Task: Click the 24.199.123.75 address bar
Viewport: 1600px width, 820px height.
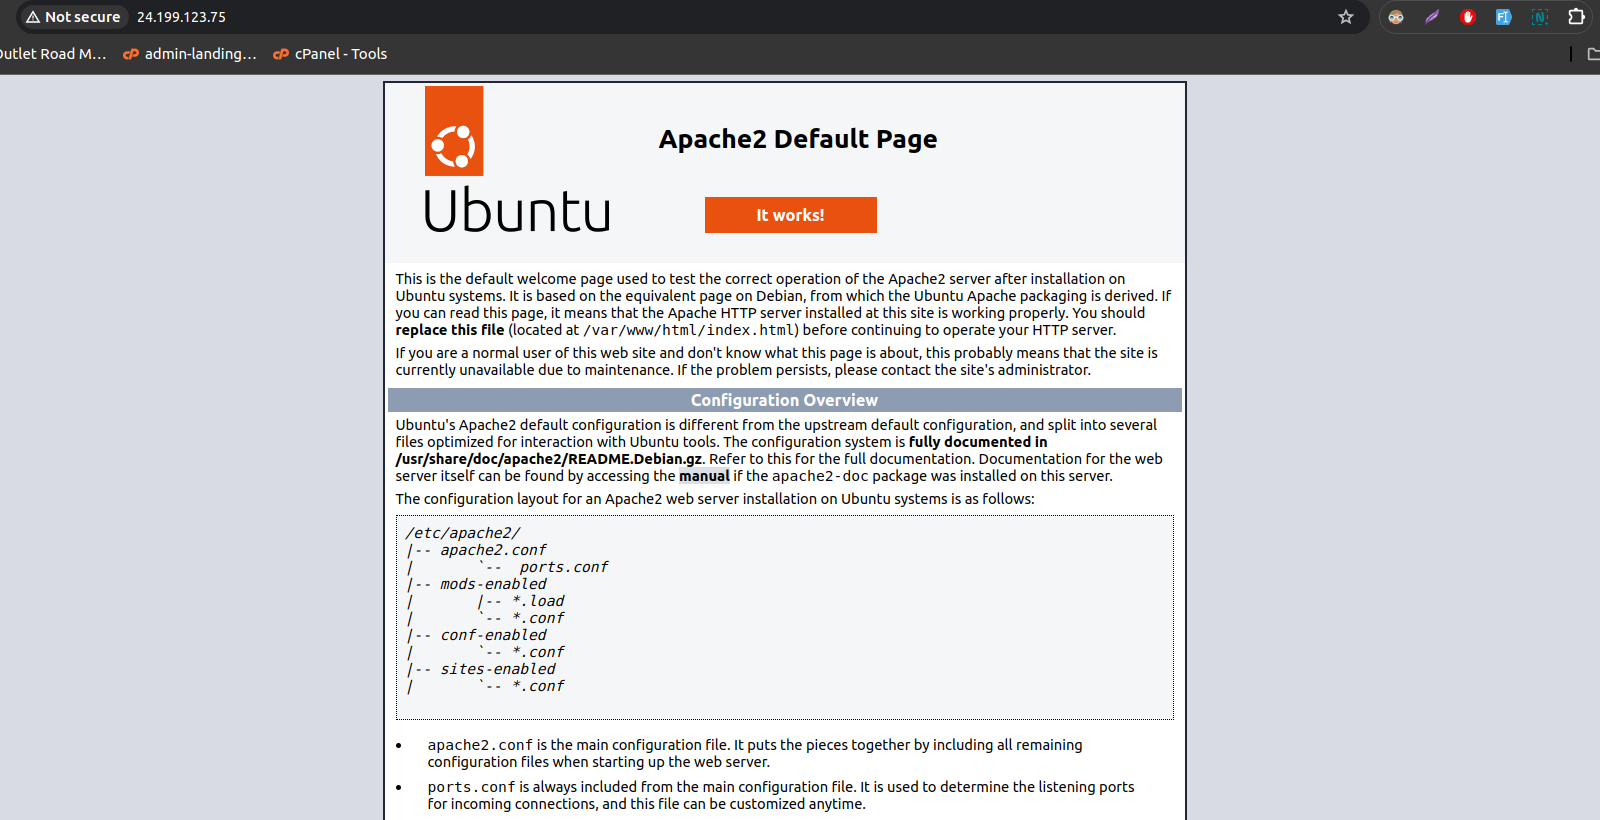Action: 181,17
